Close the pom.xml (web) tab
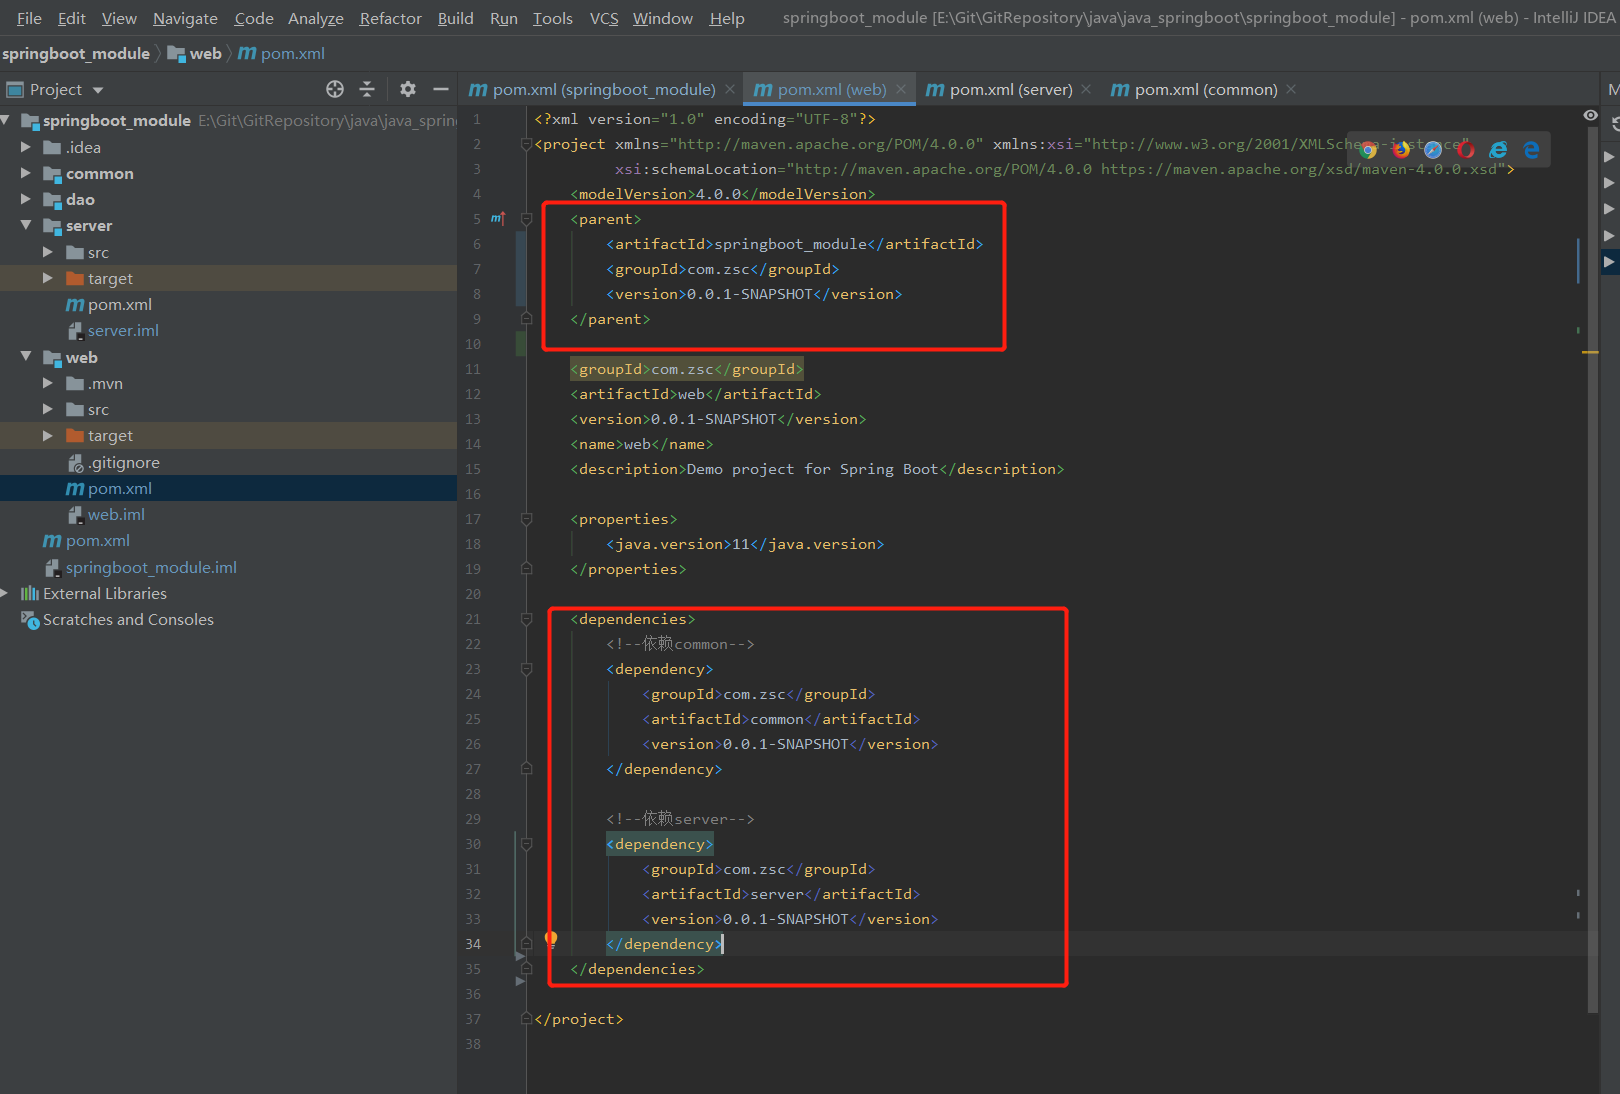Screen dimensions: 1620x1094 pyautogui.click(x=901, y=89)
